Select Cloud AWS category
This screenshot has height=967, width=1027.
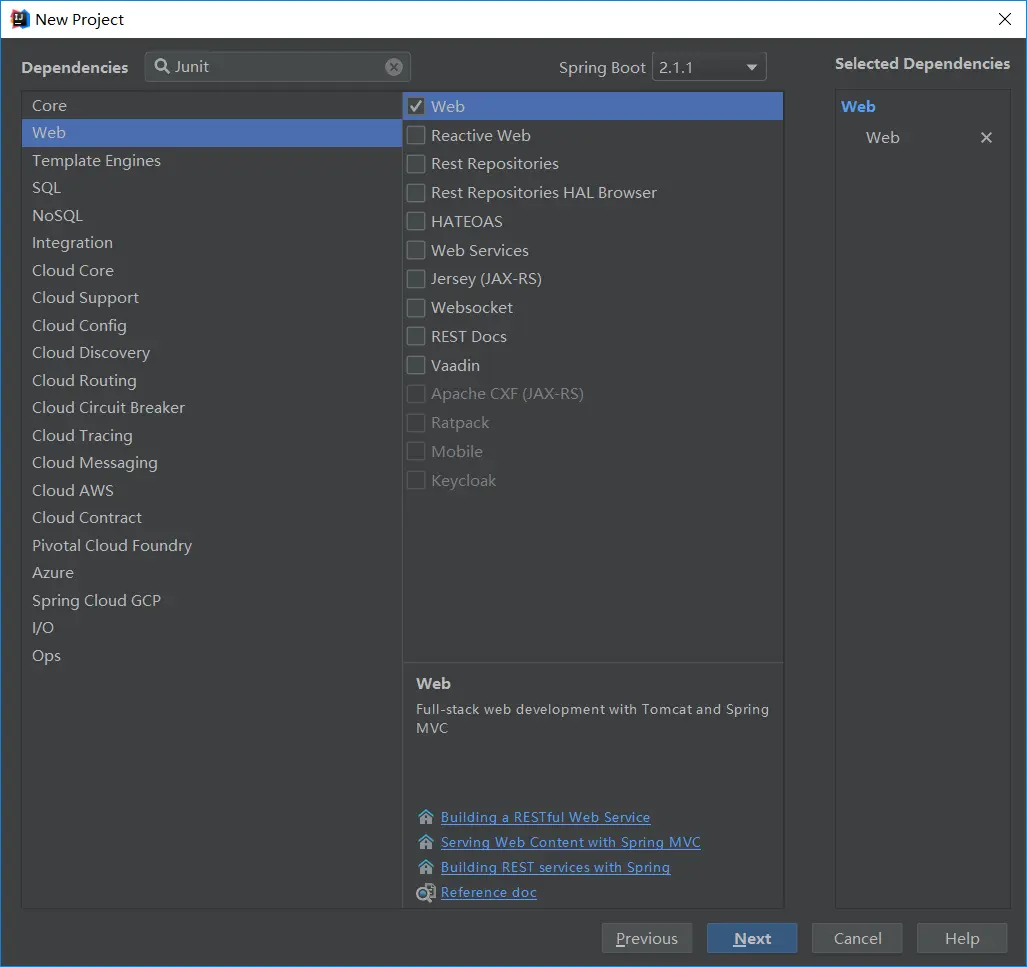tap(212, 491)
